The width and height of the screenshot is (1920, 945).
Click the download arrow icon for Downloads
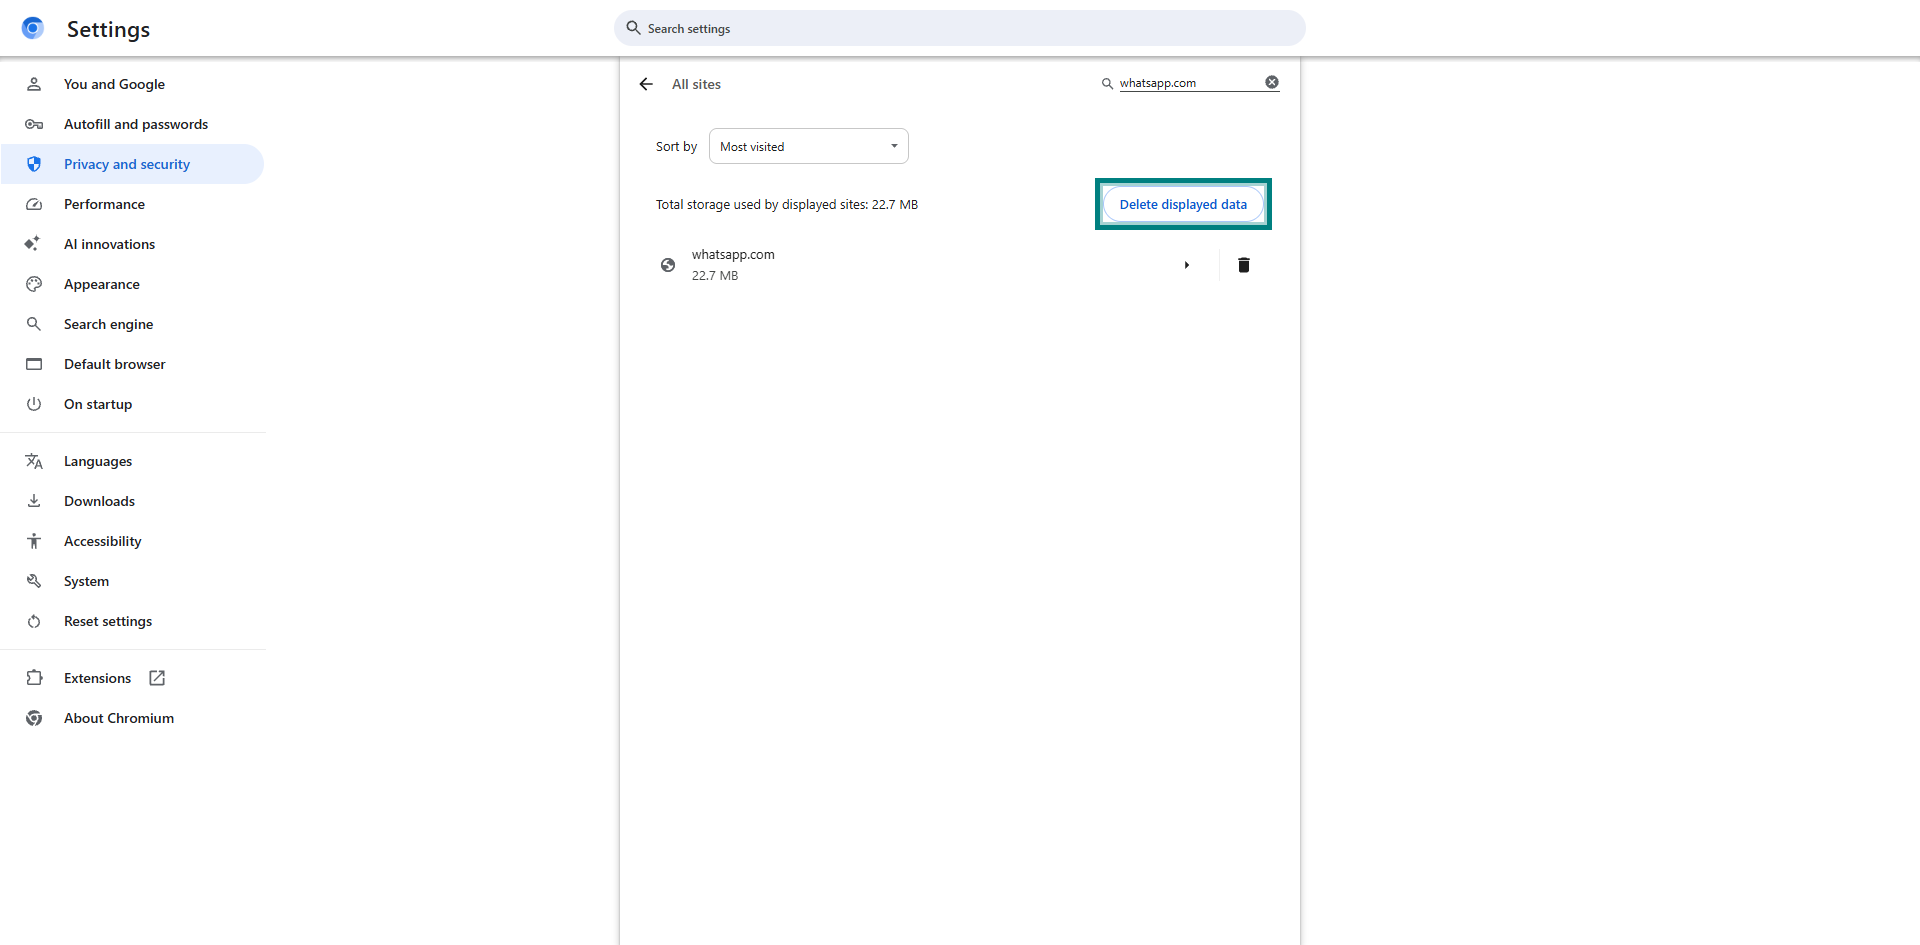34,501
